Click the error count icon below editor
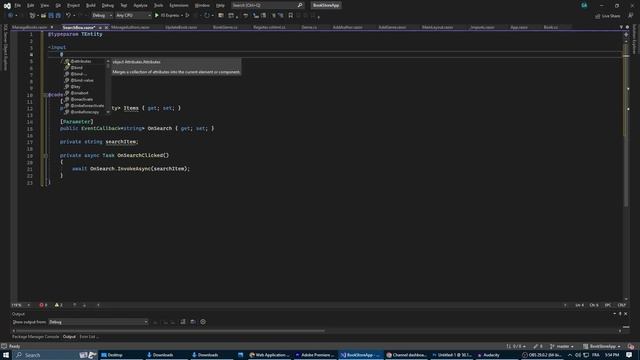 [41, 305]
